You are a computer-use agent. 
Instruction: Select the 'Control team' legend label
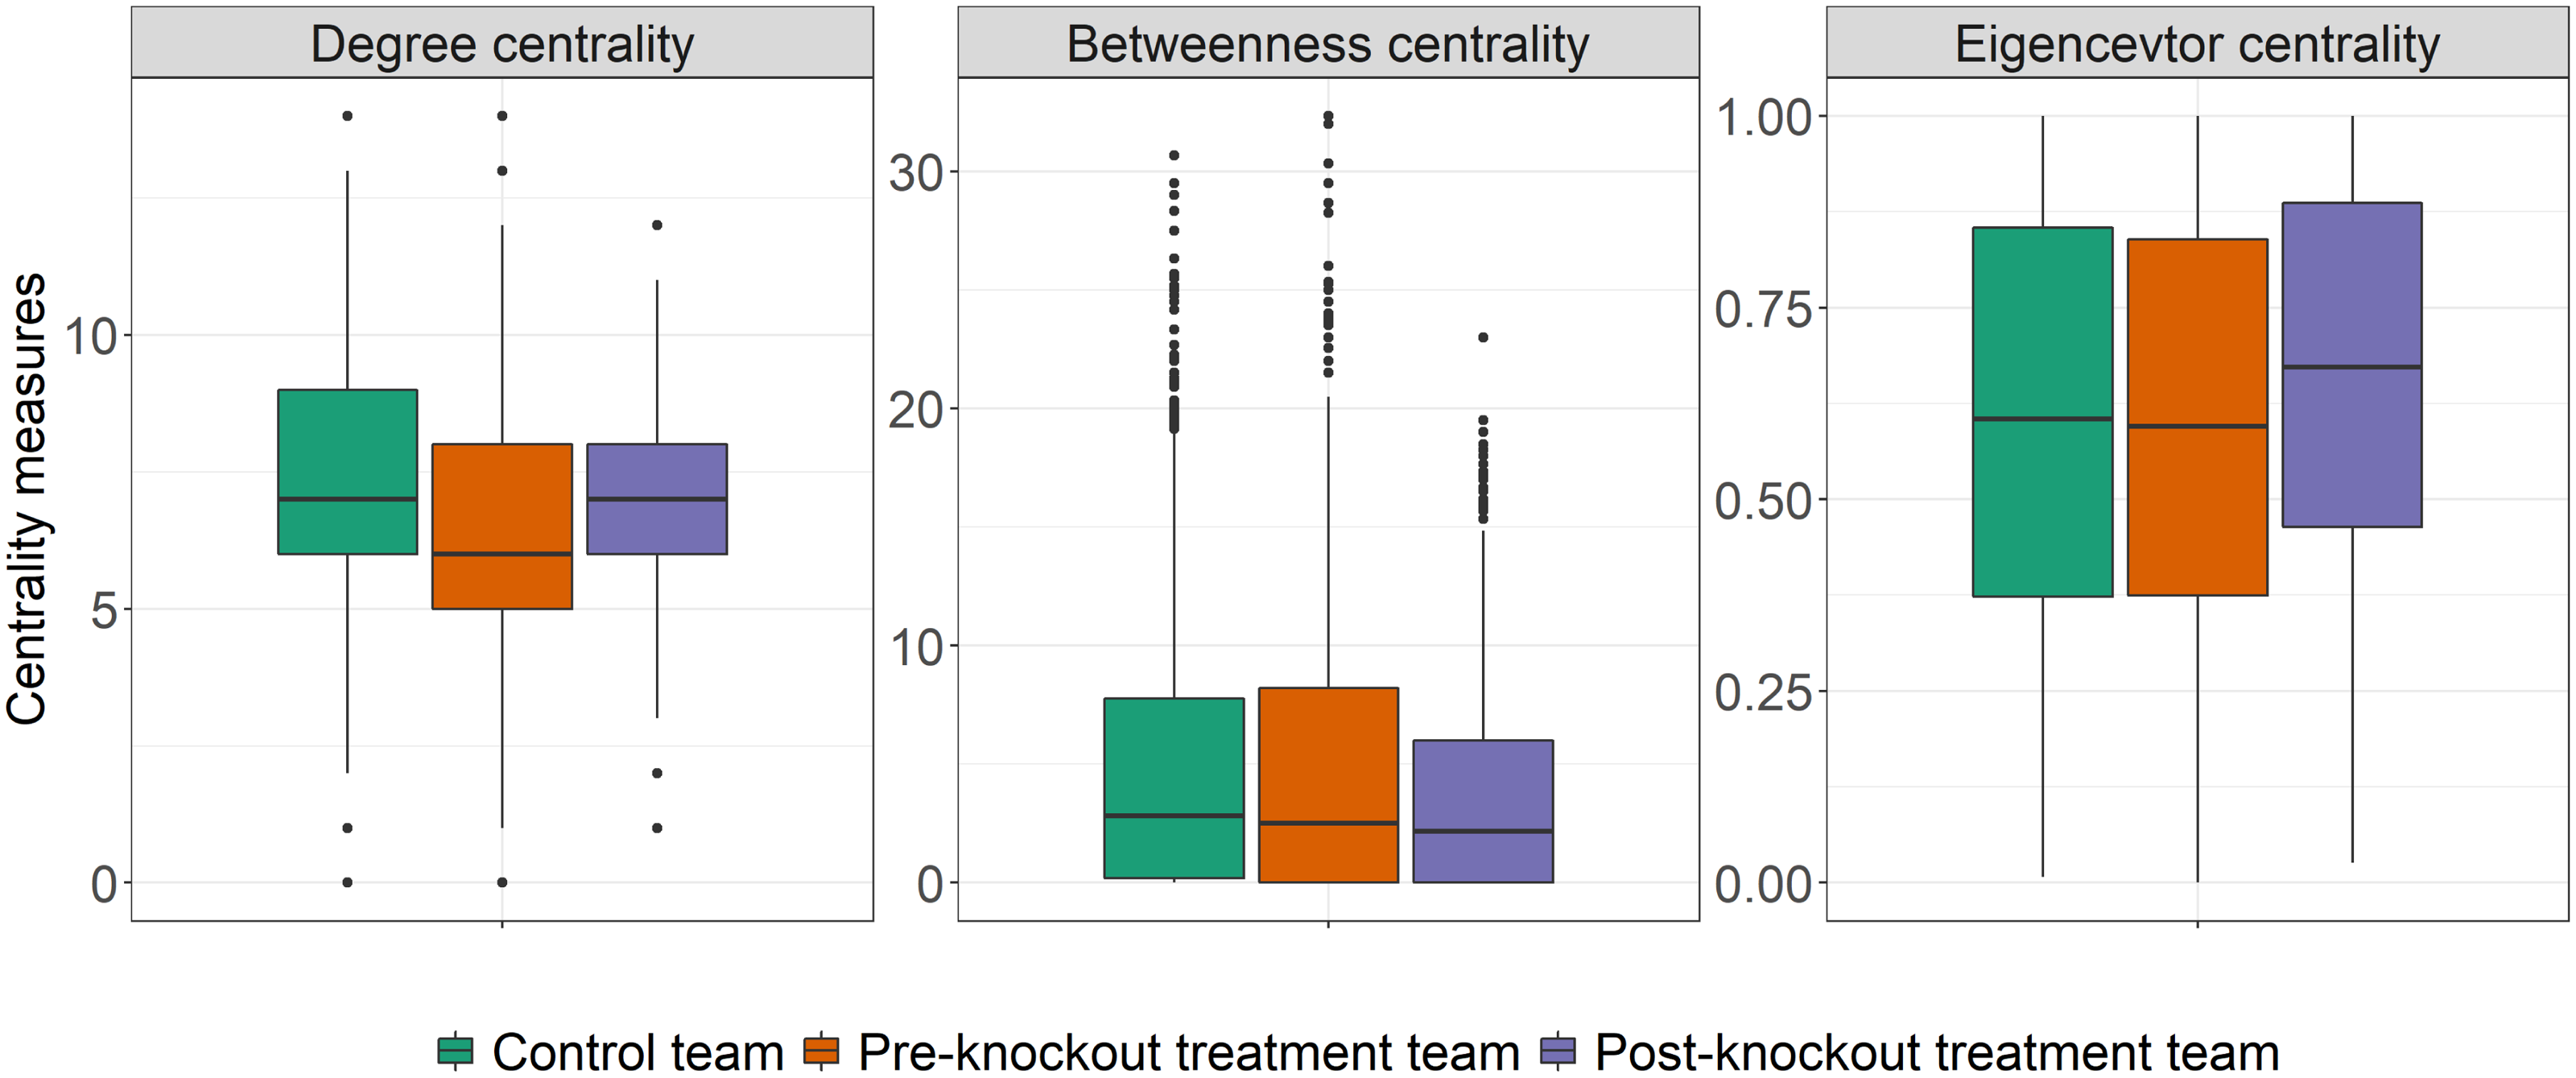(637, 1052)
